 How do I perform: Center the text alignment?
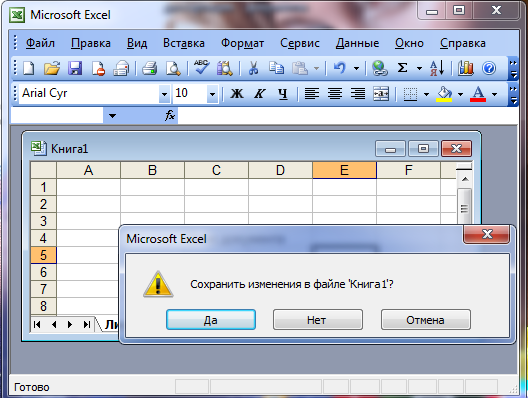[x=335, y=94]
